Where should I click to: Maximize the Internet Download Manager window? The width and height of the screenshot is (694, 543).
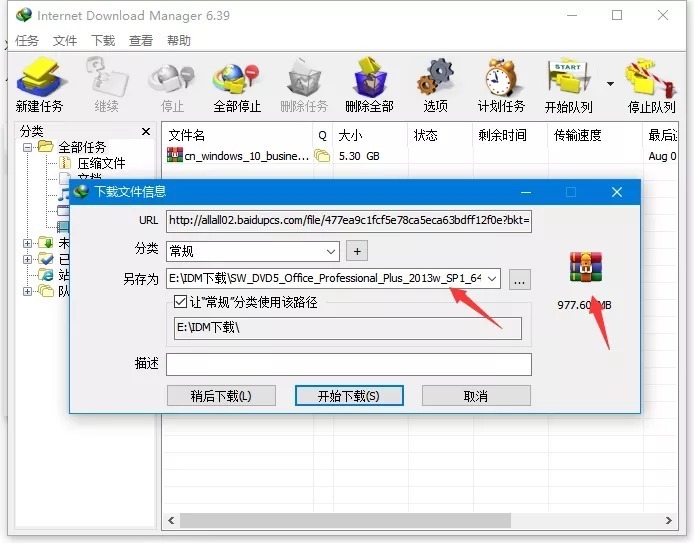click(617, 15)
